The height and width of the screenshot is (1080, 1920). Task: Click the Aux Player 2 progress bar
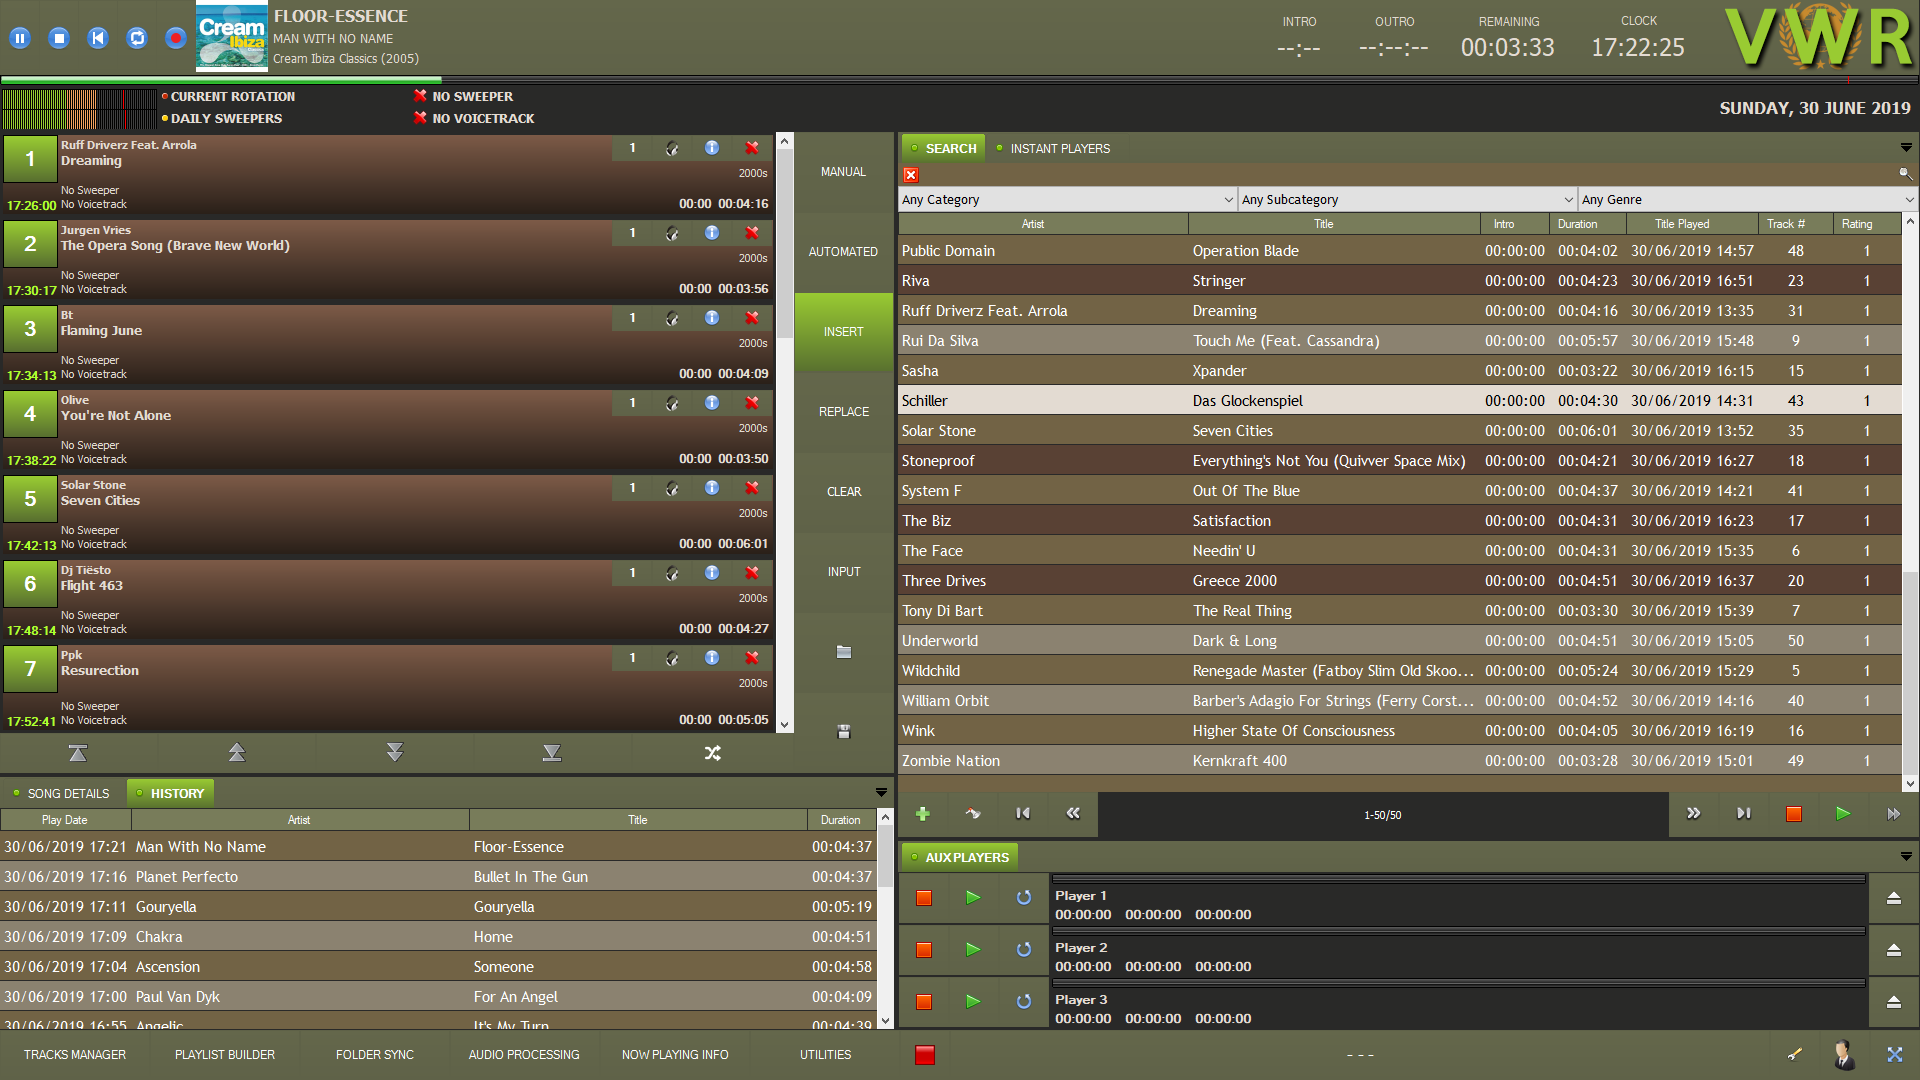click(x=1459, y=931)
